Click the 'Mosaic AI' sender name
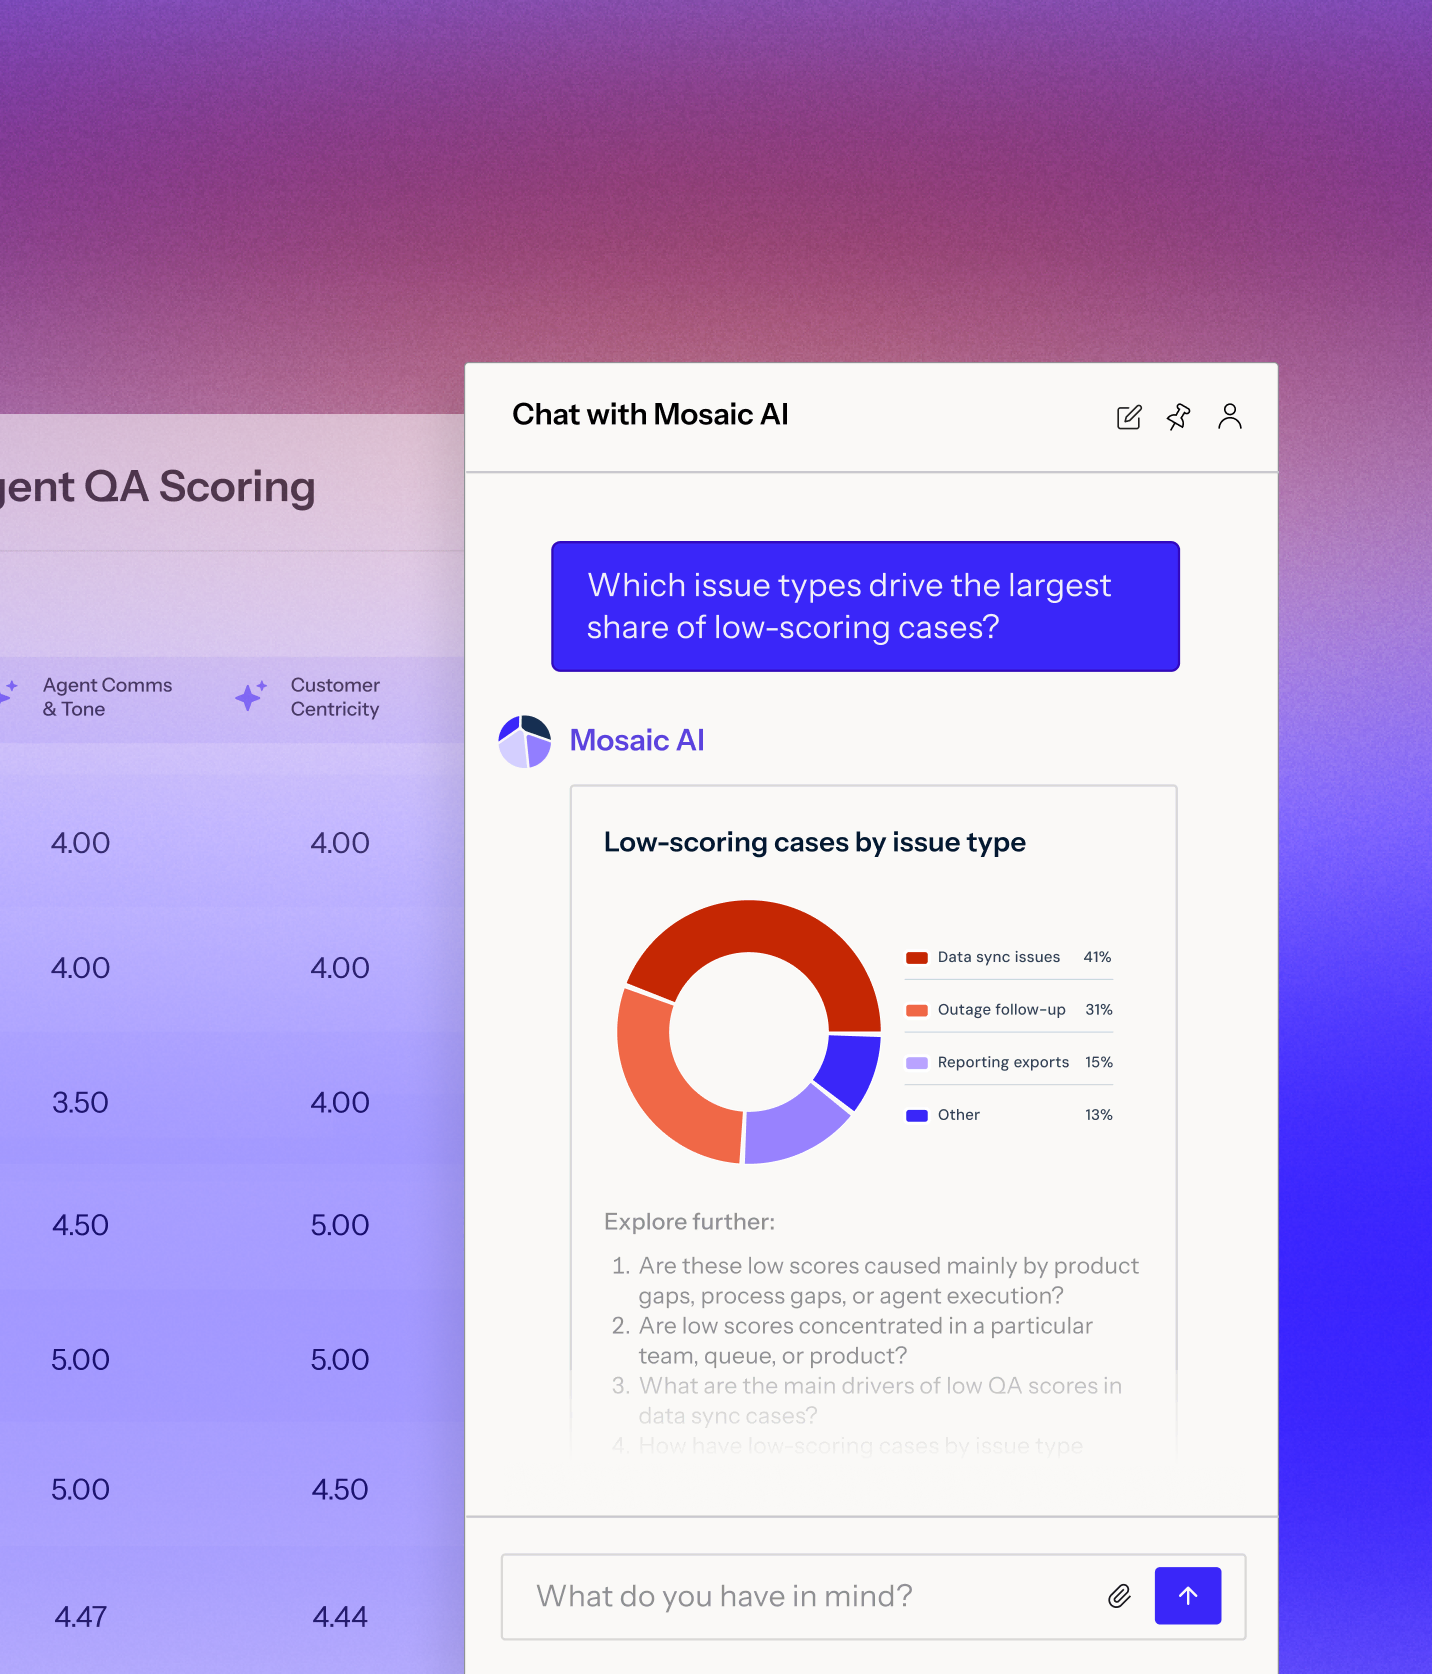 (x=637, y=740)
